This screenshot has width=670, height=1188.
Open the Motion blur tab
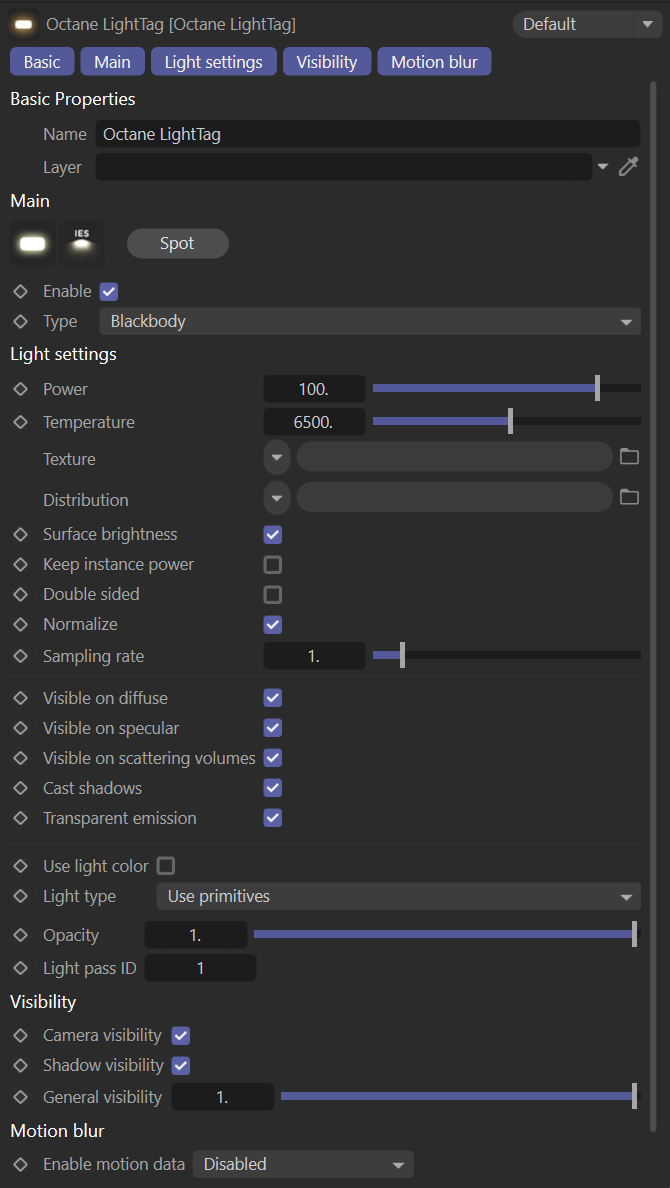(434, 62)
